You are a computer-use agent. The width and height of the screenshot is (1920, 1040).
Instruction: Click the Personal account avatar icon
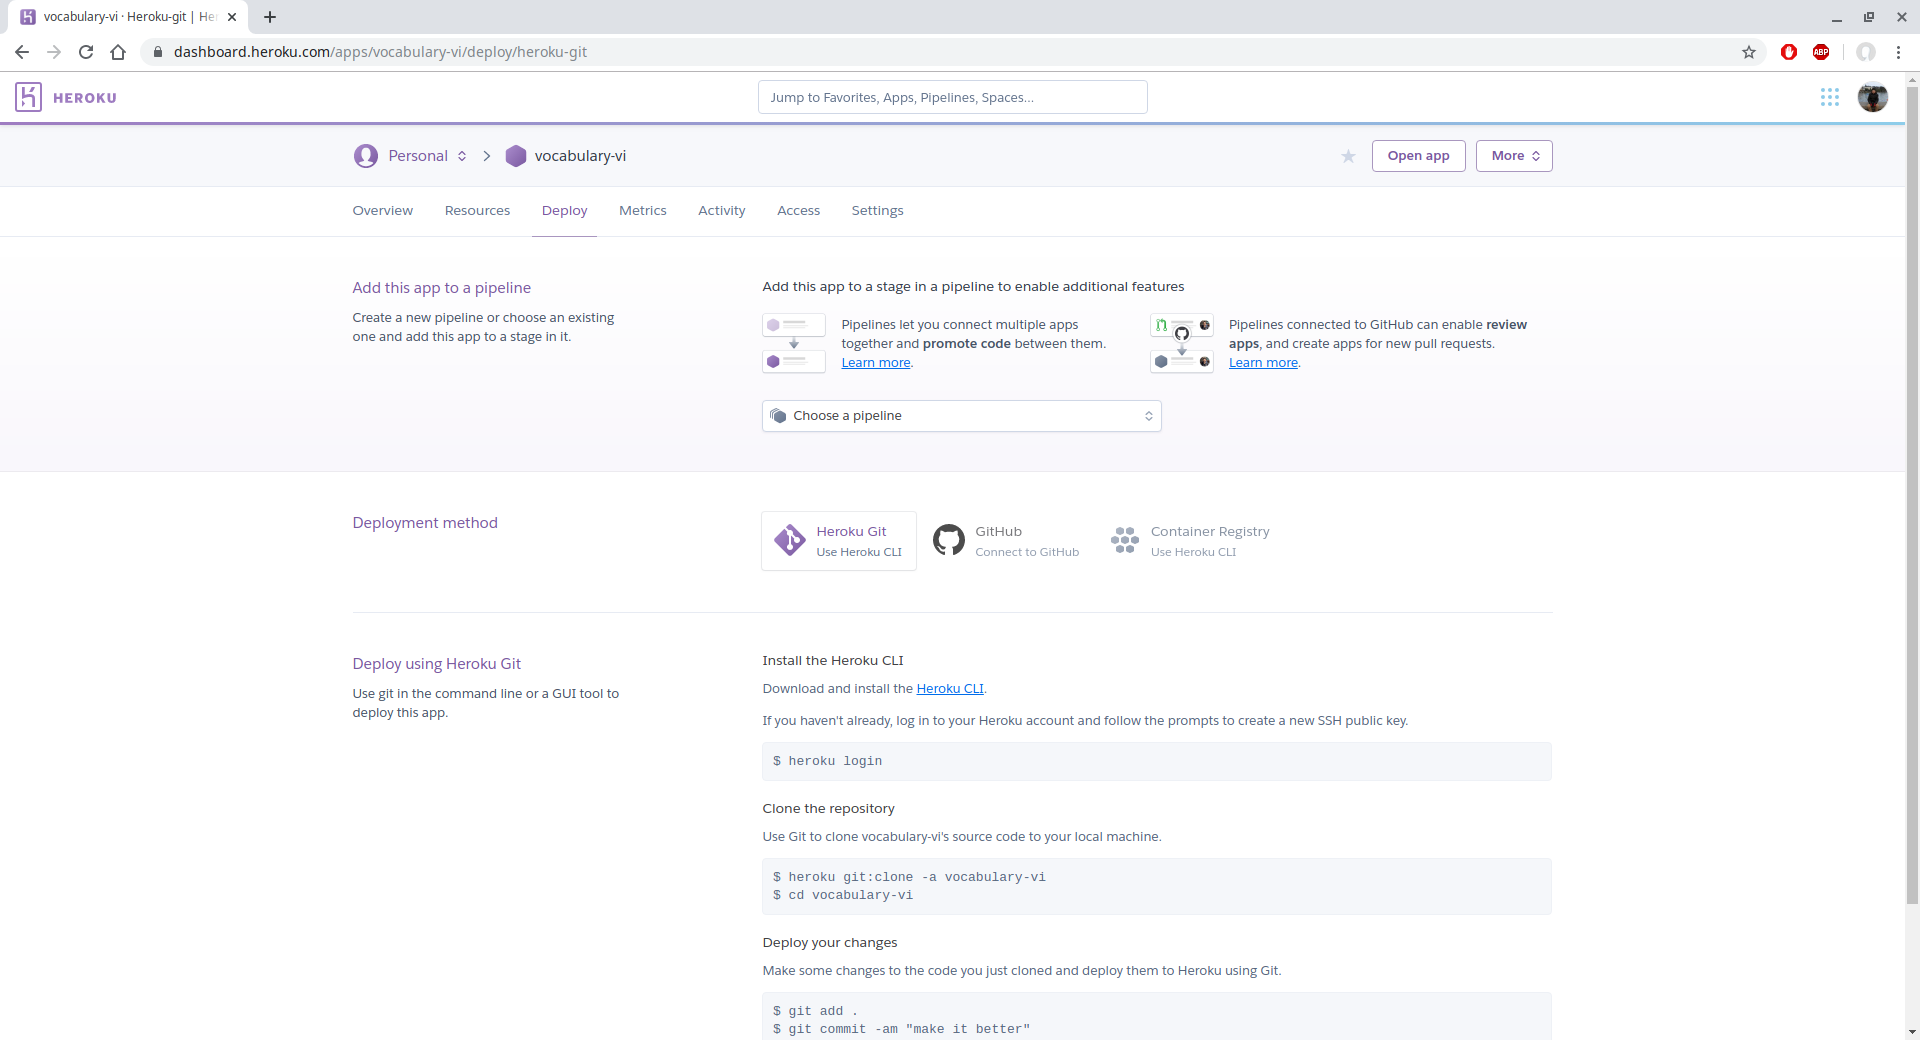pyautogui.click(x=366, y=156)
